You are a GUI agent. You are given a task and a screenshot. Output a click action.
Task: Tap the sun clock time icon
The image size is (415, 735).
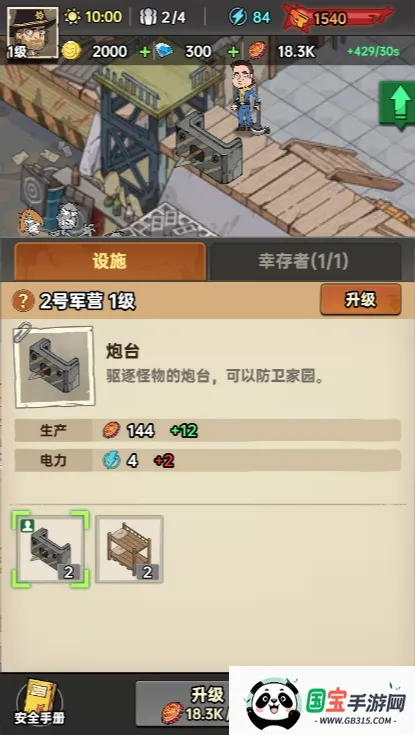pyautogui.click(x=72, y=17)
